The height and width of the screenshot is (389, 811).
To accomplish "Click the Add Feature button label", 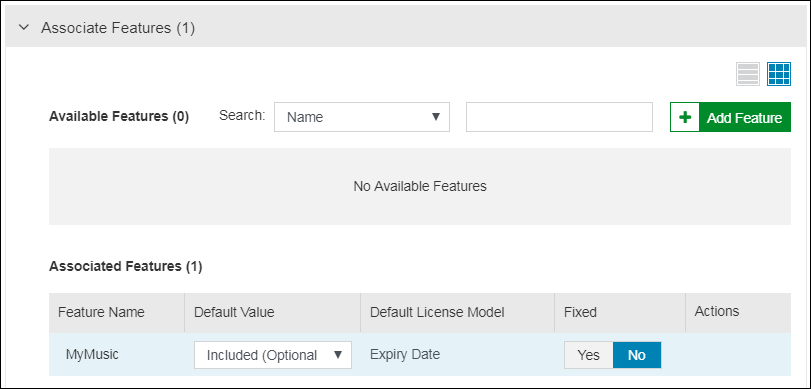I will coord(744,118).
